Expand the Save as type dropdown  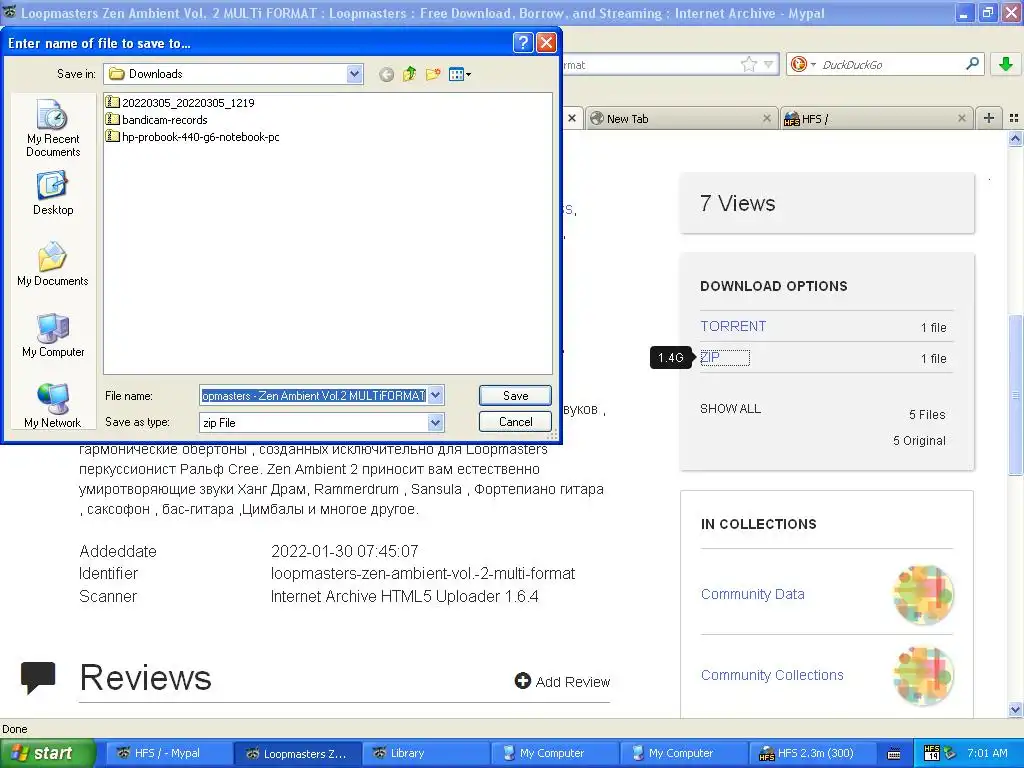[436, 423]
